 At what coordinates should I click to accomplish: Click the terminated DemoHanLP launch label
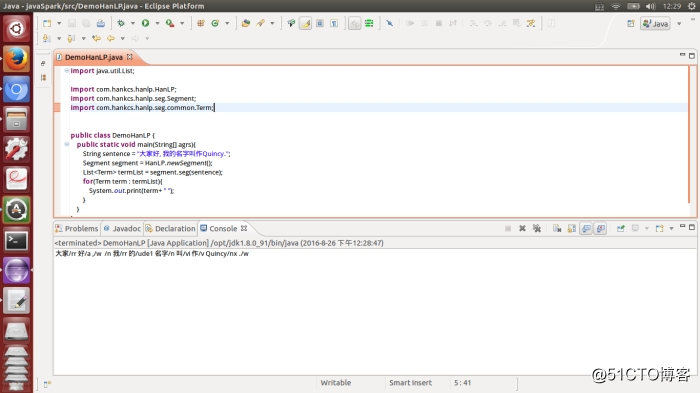[x=219, y=243]
